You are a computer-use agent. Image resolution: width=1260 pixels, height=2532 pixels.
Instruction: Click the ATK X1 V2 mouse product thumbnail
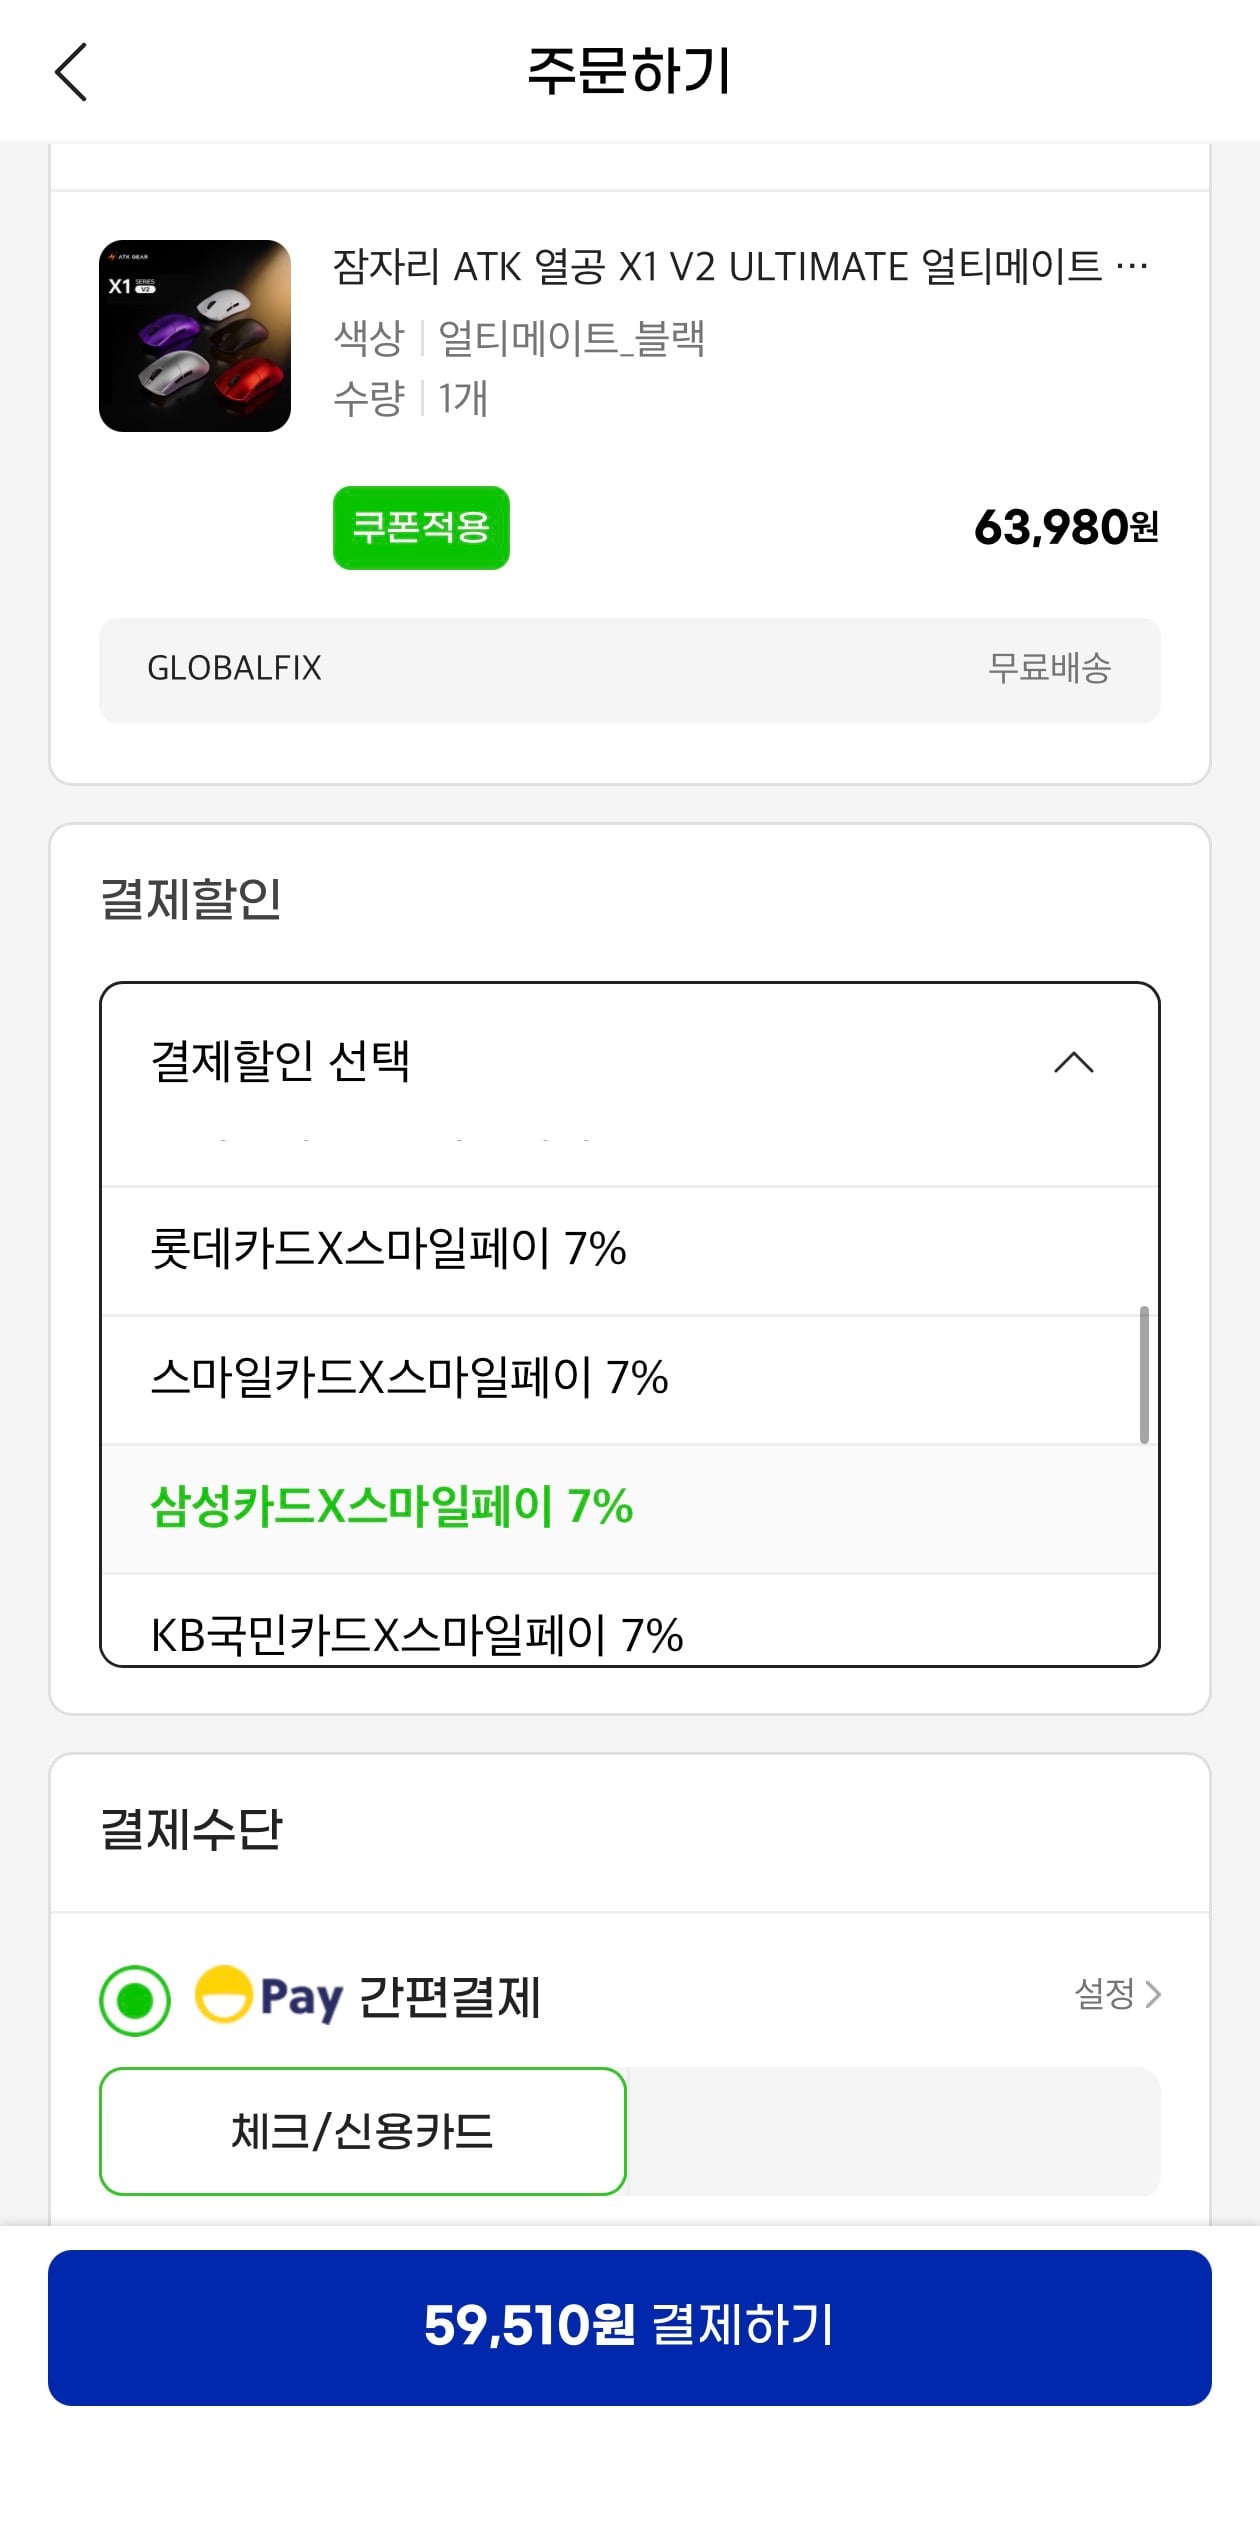tap(193, 335)
